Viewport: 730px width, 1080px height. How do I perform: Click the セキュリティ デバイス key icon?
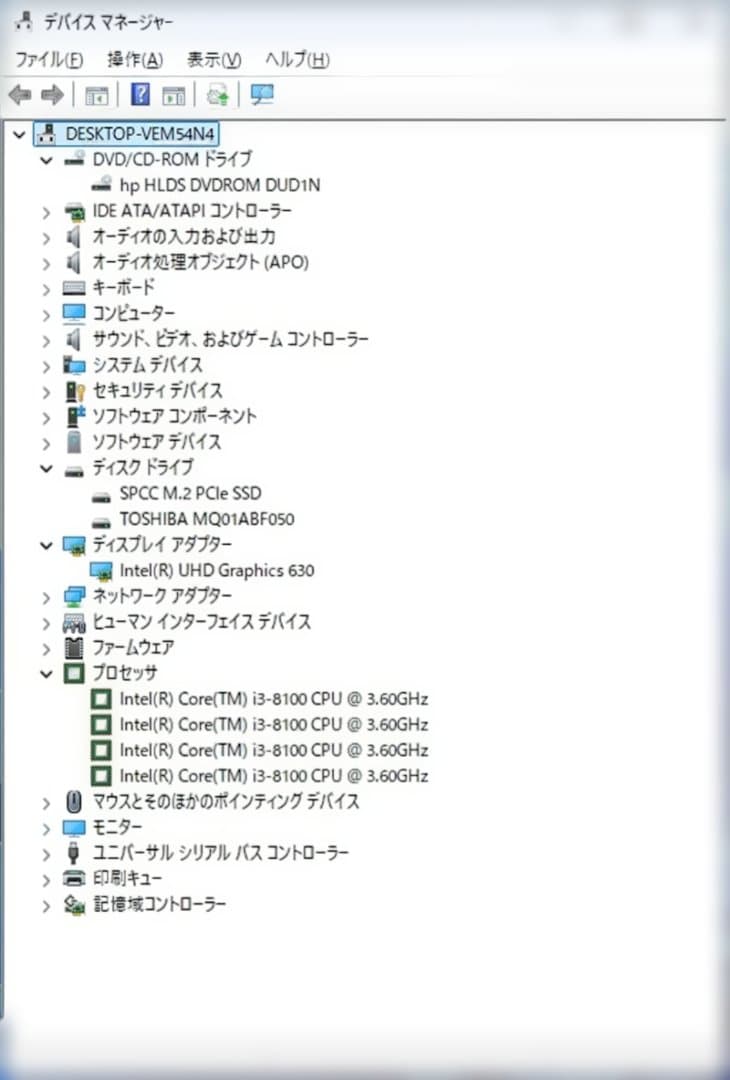coord(74,391)
